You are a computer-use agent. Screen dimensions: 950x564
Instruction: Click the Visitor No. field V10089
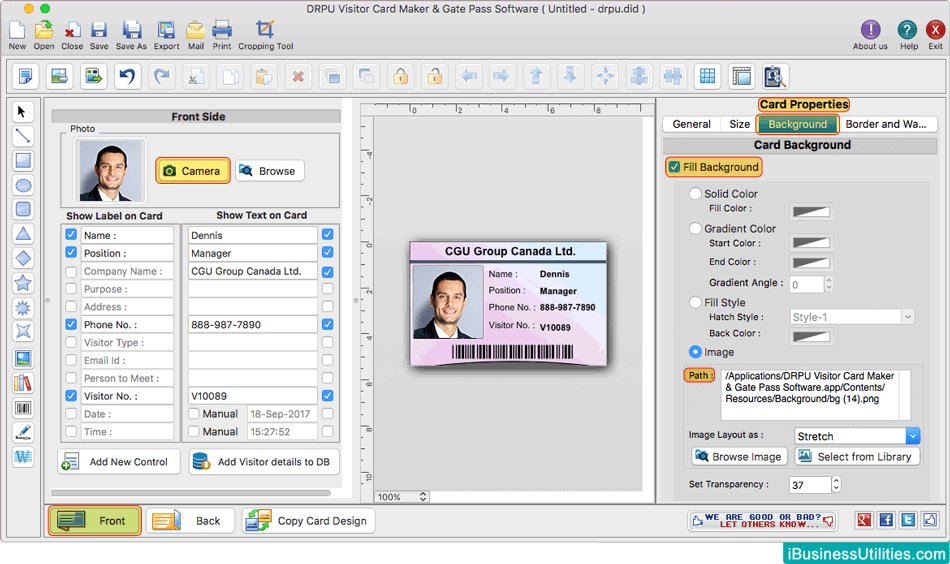click(252, 396)
